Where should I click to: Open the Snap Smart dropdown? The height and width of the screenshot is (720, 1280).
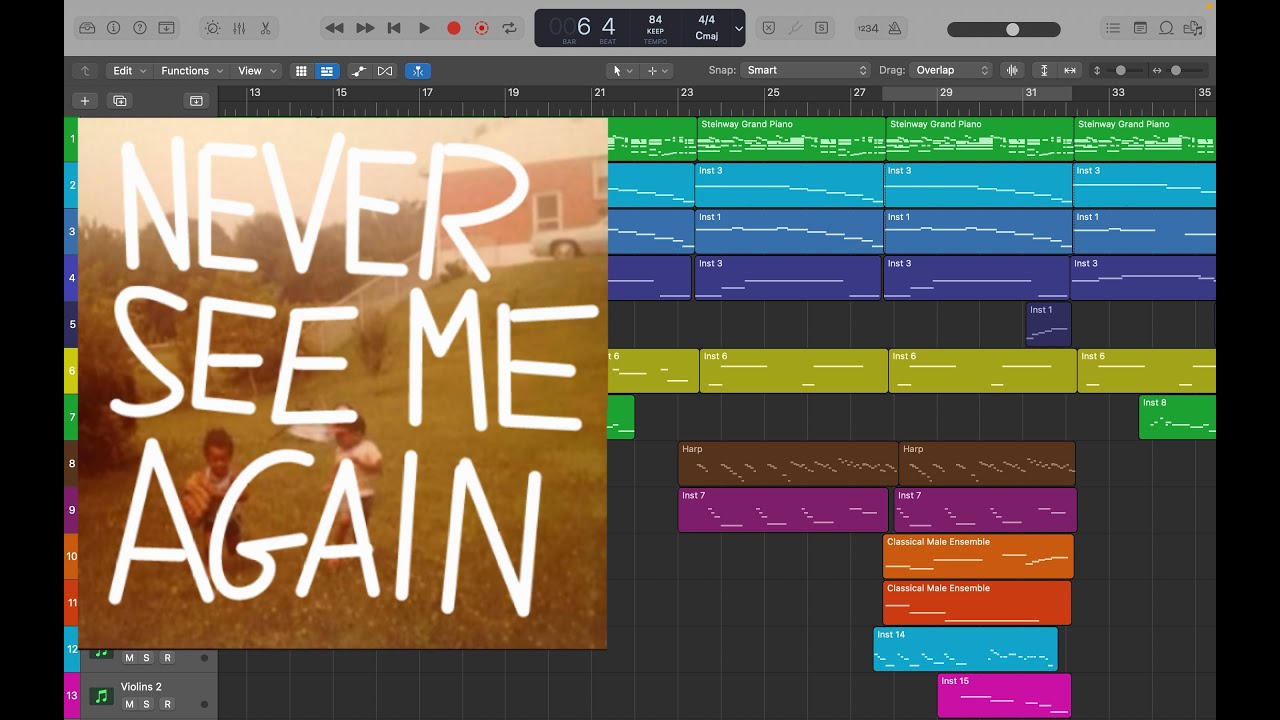[x=806, y=71]
